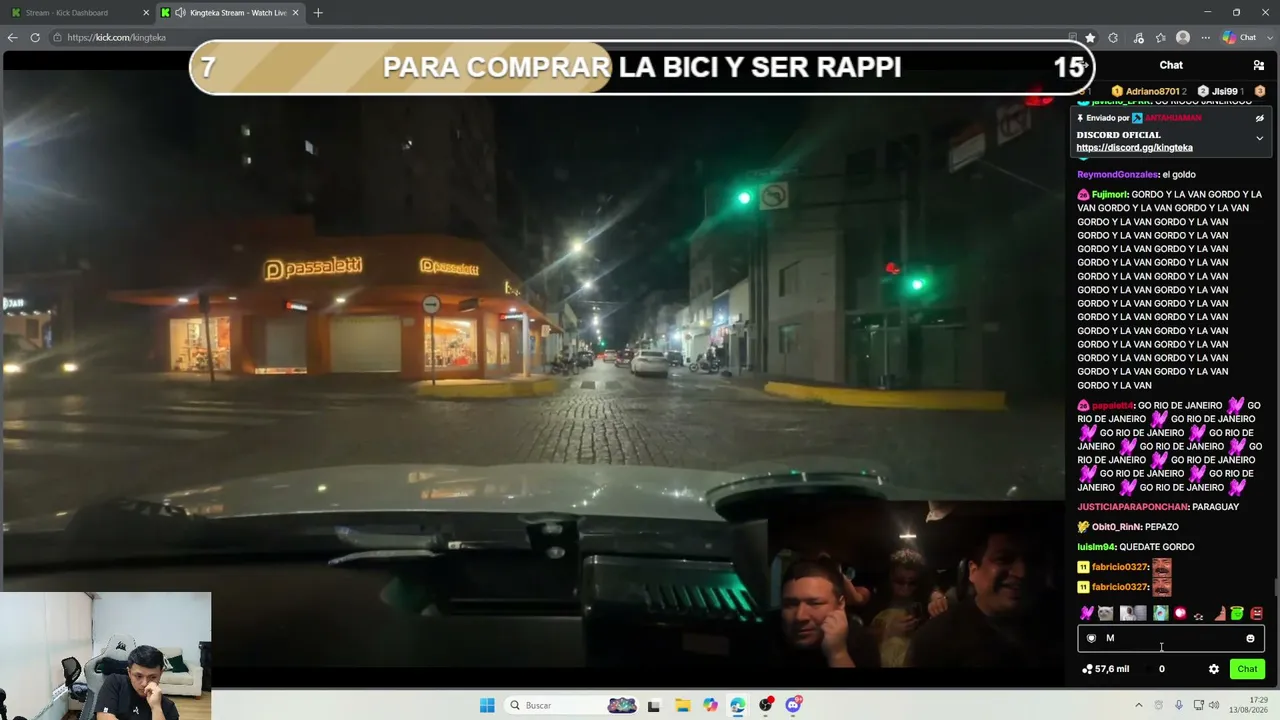Click the chat message input field
This screenshot has width=1280, height=720.
coord(1170,638)
